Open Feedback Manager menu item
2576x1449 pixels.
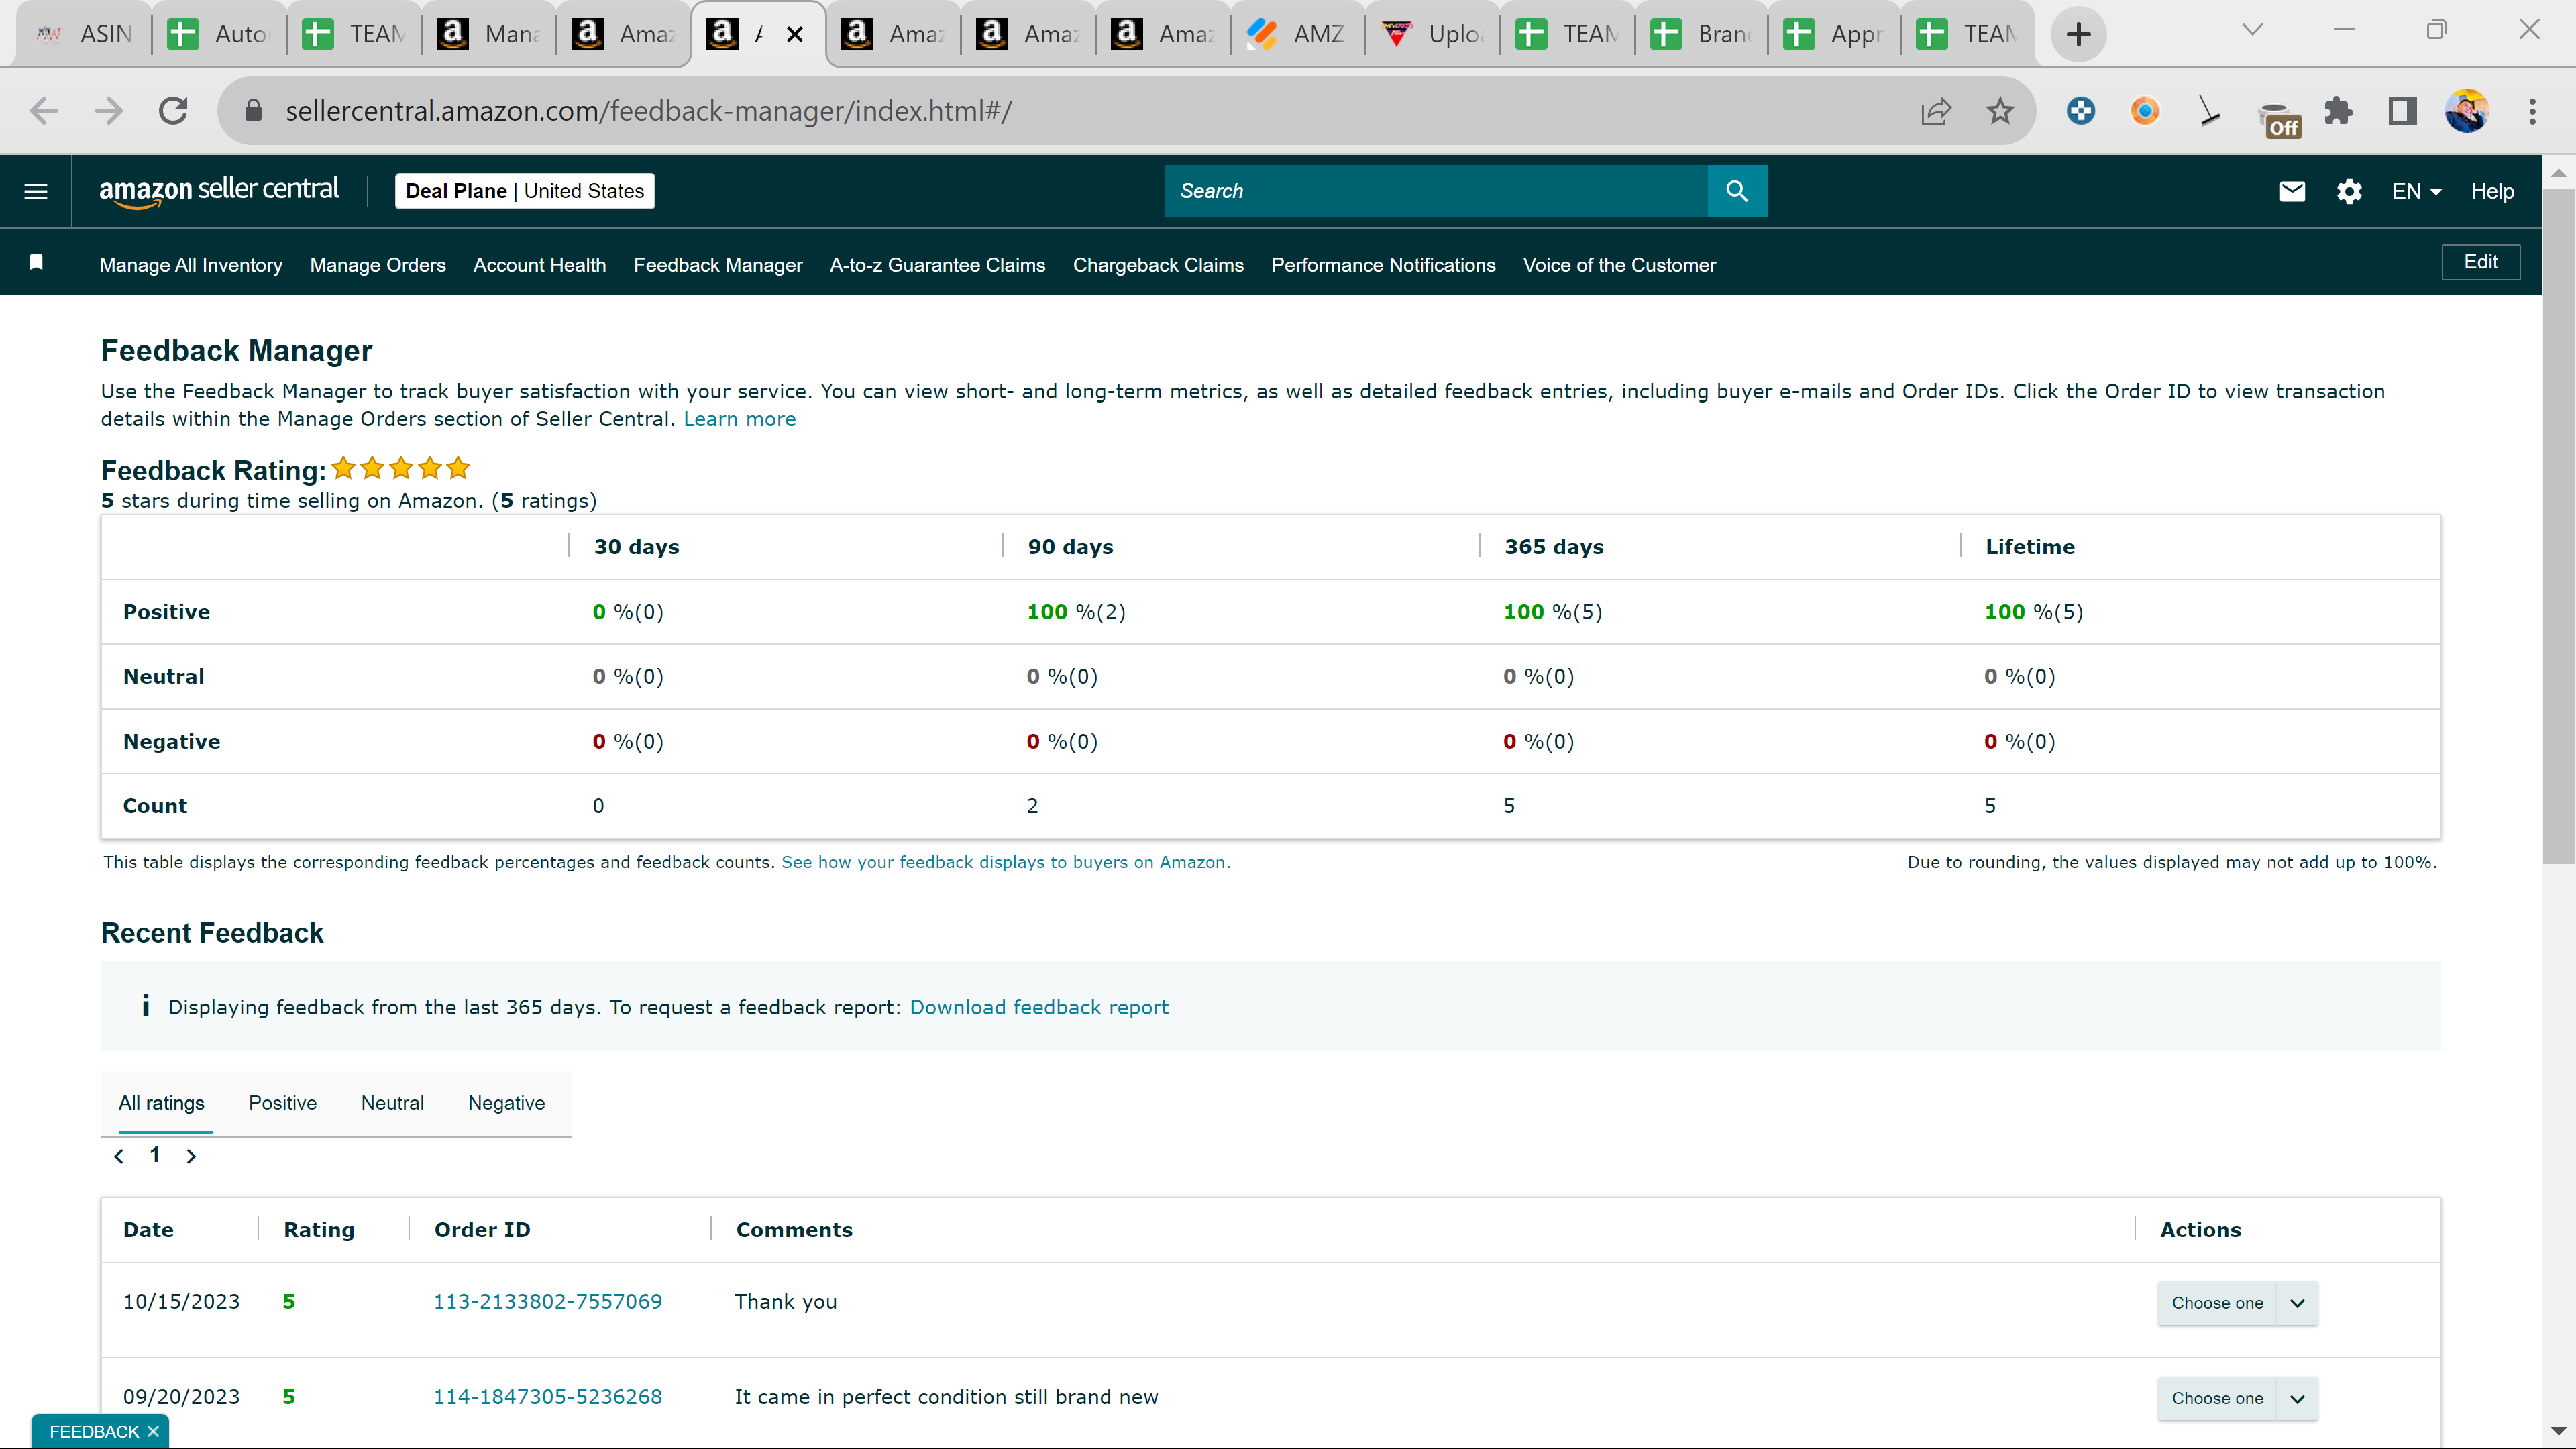pos(718,265)
